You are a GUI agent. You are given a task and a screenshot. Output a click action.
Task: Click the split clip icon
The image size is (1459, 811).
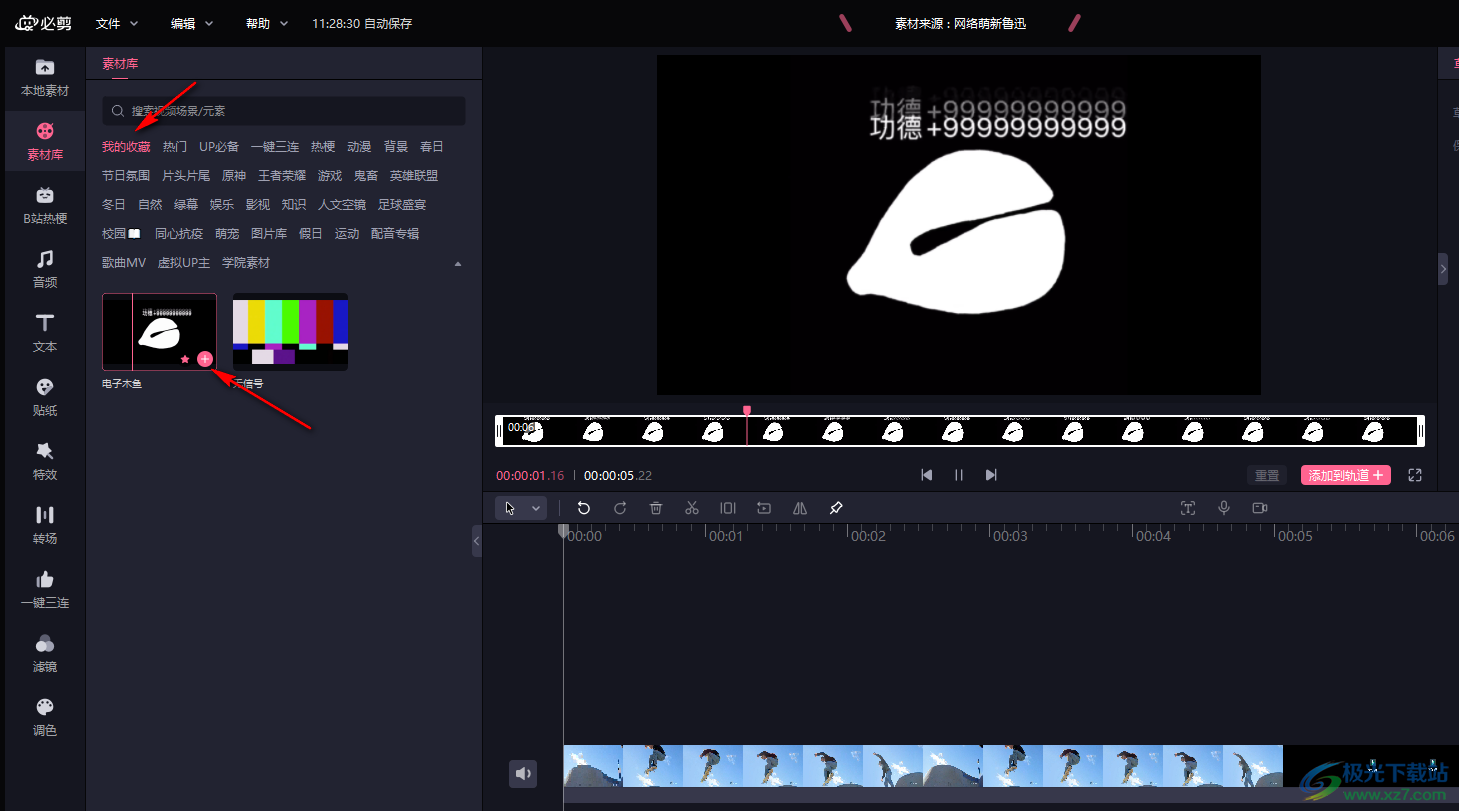pos(728,508)
